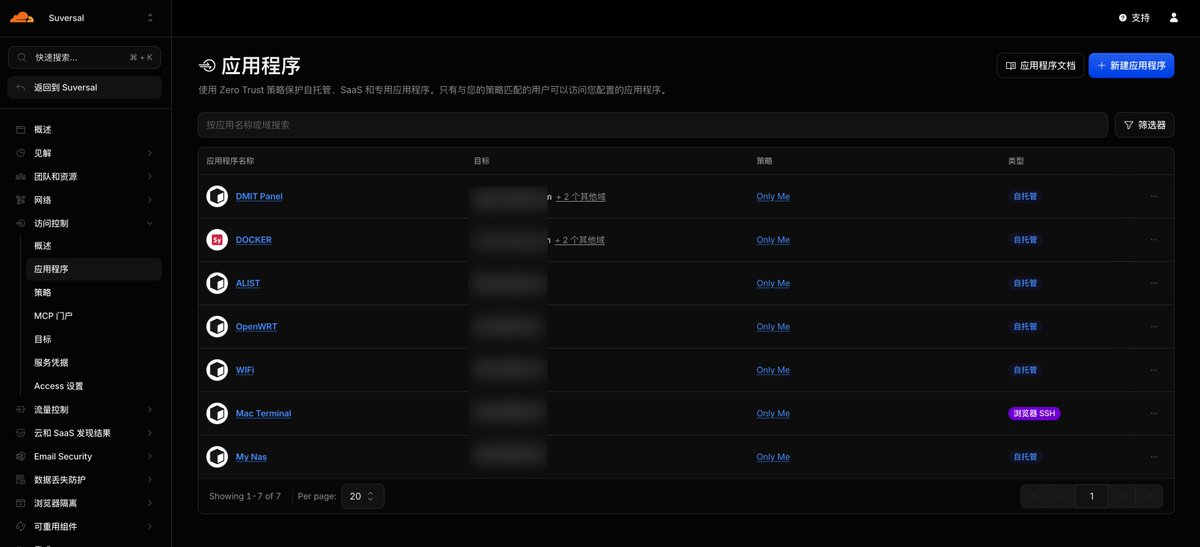Viewport: 1200px width, 547px height.
Task: Select 应用程序 in the sidebar
Action: [x=94, y=269]
